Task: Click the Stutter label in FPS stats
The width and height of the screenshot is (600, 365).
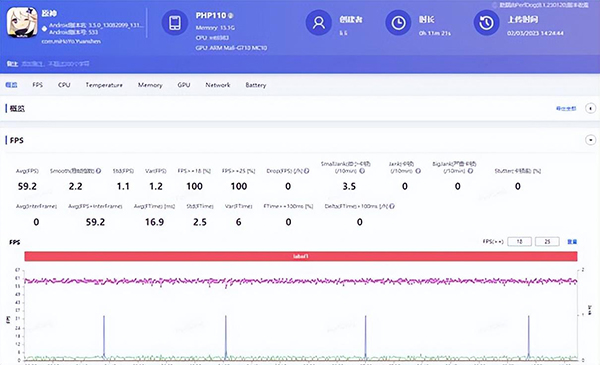Action: pos(517,171)
